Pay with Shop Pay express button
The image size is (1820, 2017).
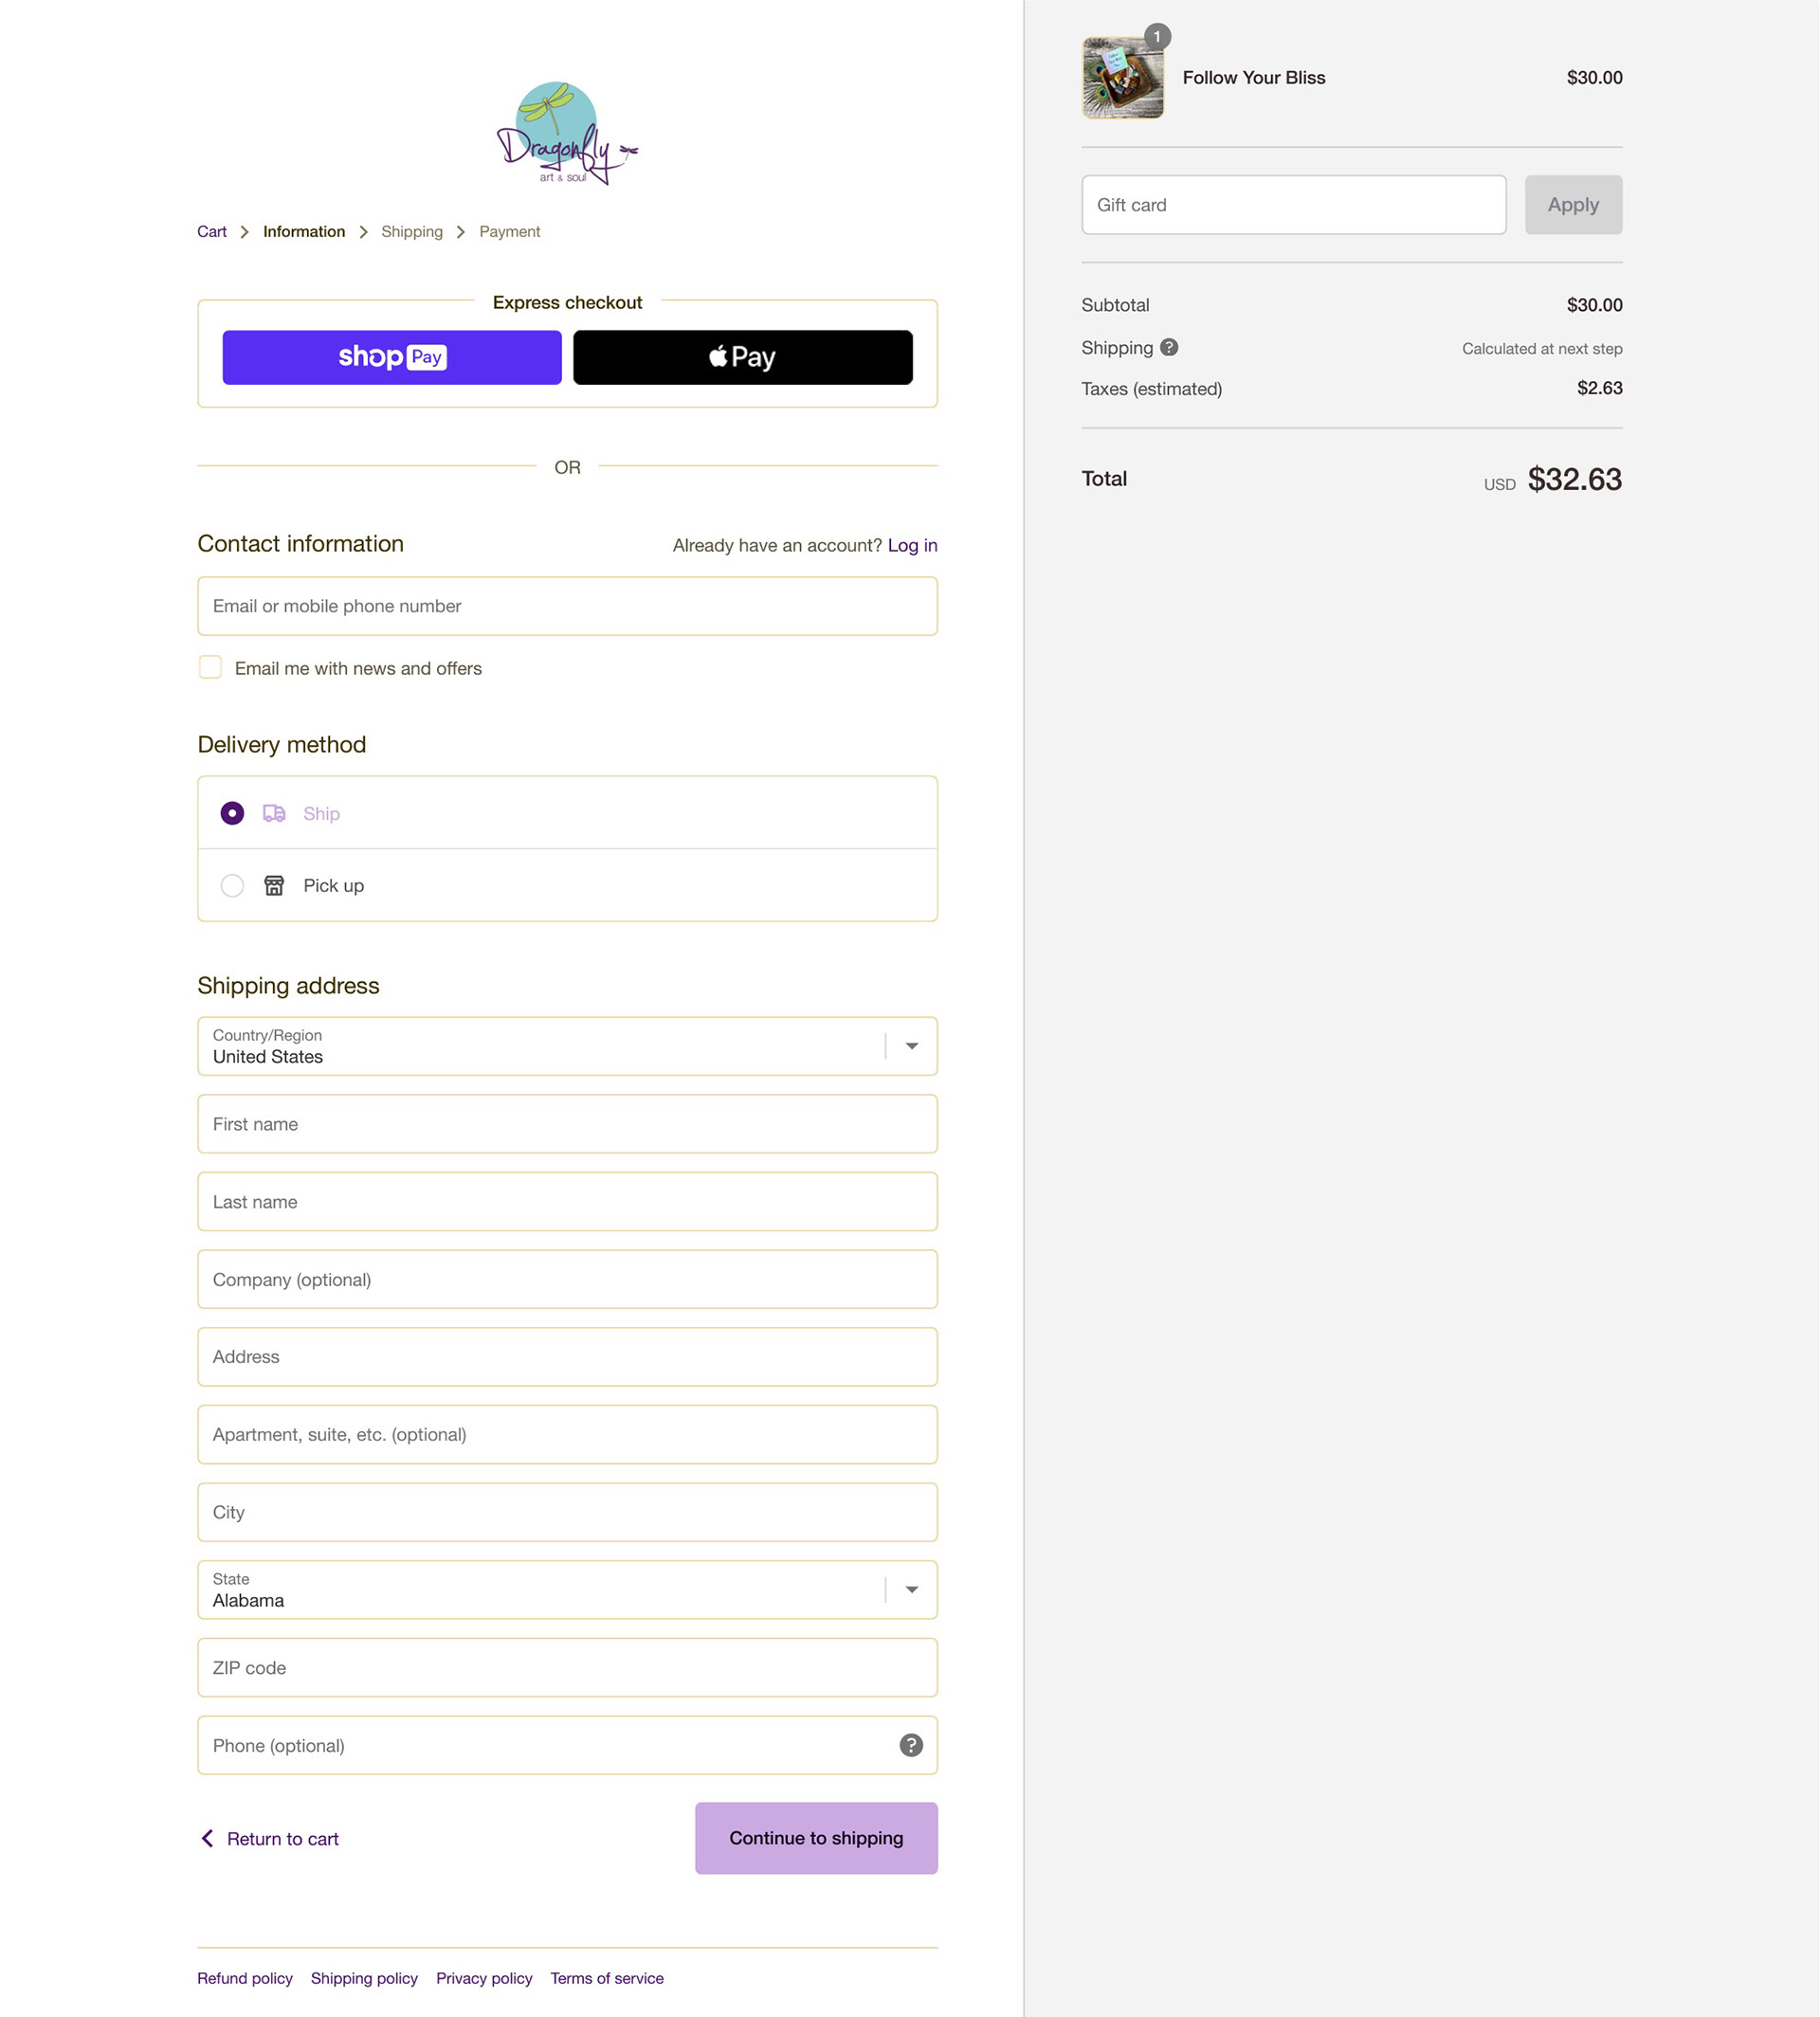(x=391, y=357)
